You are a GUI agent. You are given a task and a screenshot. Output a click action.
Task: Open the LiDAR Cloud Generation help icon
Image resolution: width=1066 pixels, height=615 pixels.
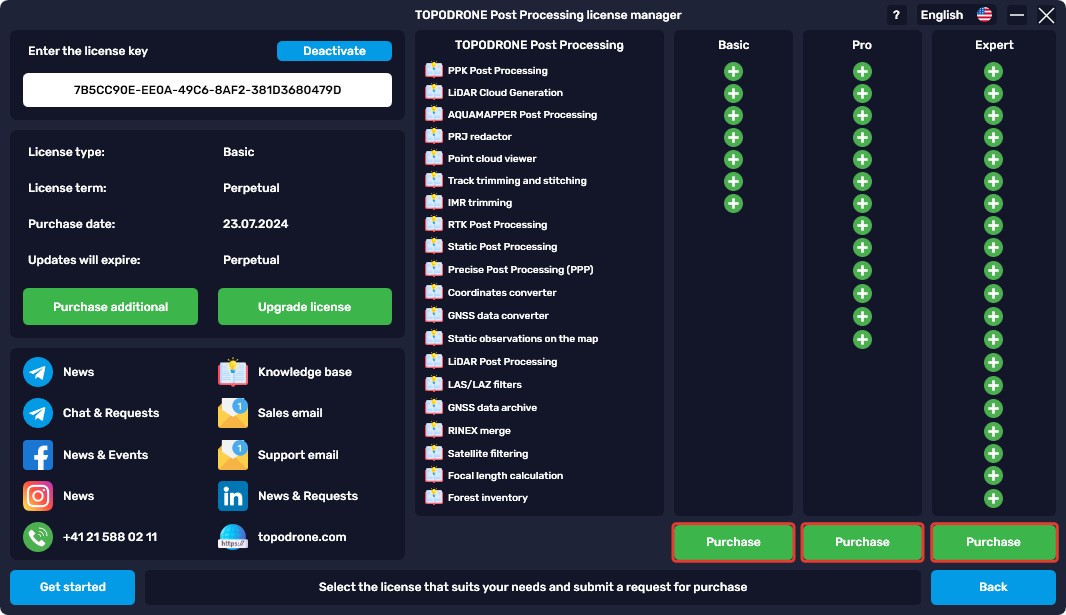coord(434,92)
